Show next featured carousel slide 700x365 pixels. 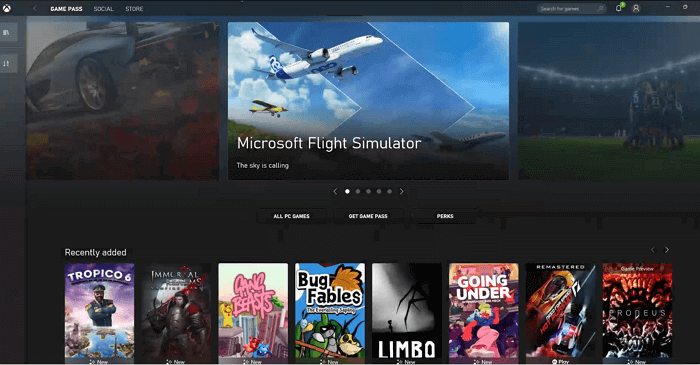(x=401, y=191)
